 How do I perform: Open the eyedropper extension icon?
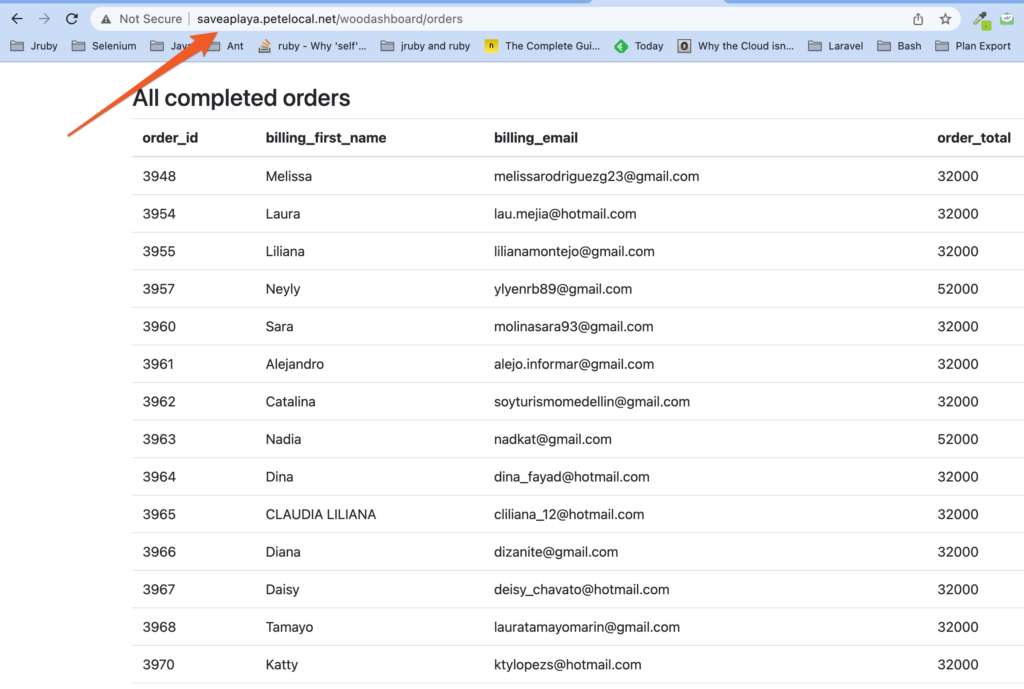(x=980, y=19)
